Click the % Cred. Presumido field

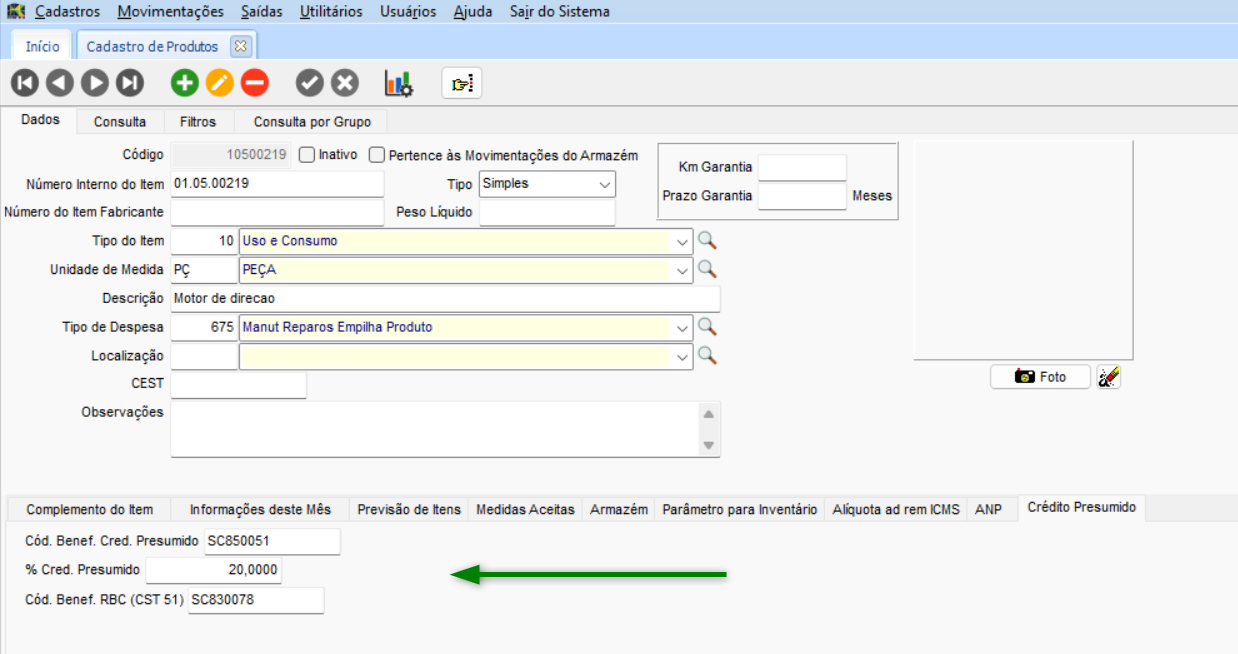213,570
